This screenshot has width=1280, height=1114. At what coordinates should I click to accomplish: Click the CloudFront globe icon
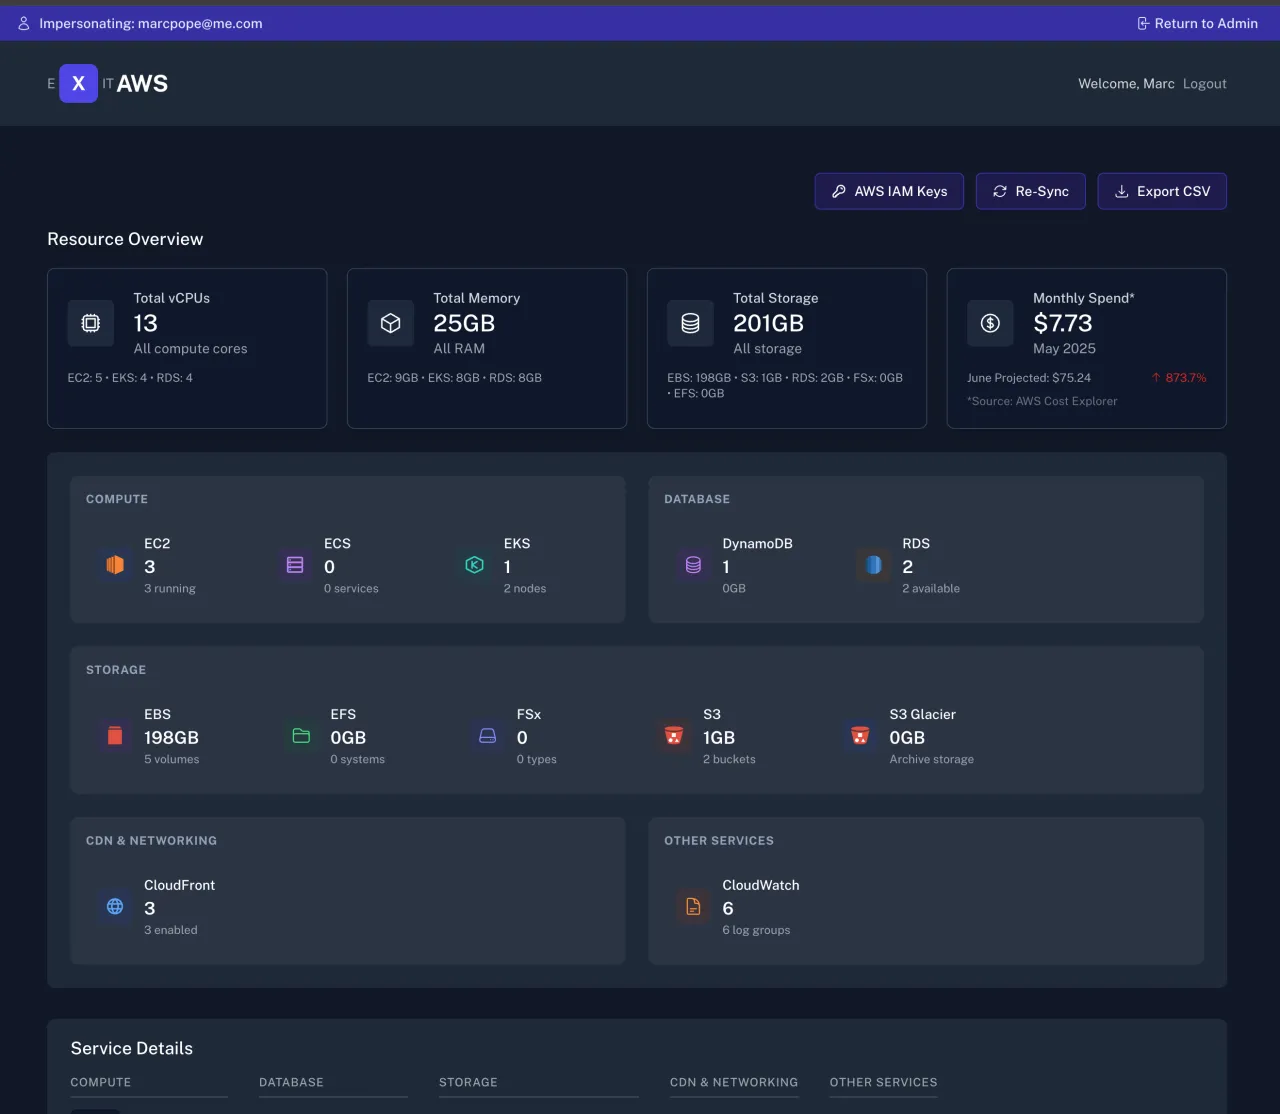(115, 907)
